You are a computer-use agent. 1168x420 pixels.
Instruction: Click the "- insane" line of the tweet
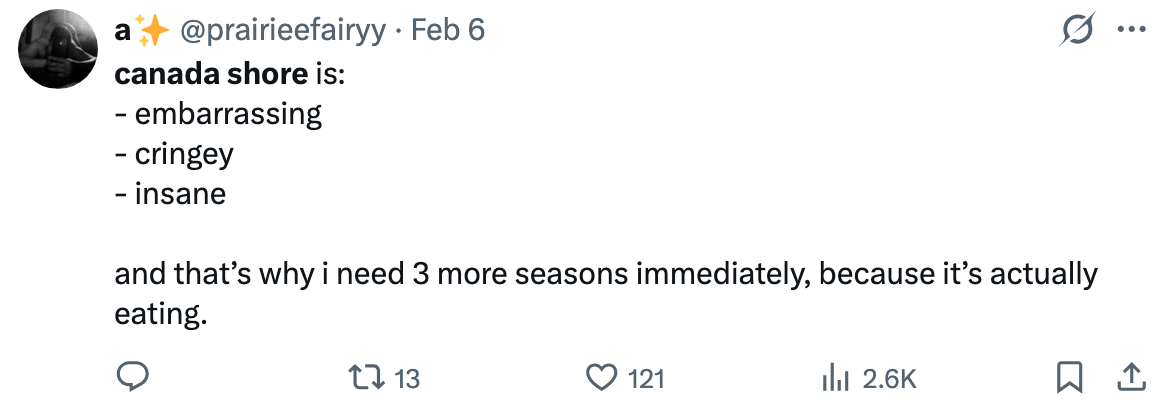[170, 192]
